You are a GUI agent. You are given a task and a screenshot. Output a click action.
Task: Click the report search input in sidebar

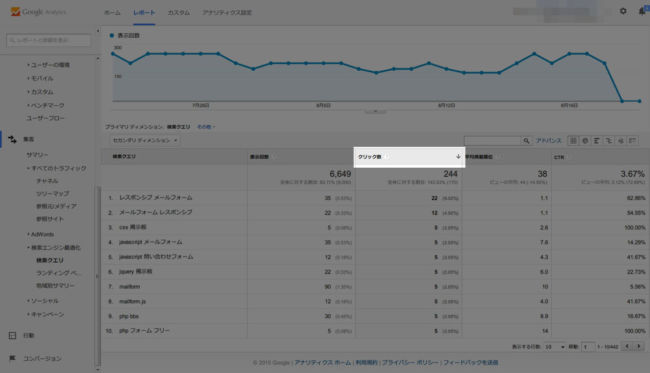click(x=49, y=40)
